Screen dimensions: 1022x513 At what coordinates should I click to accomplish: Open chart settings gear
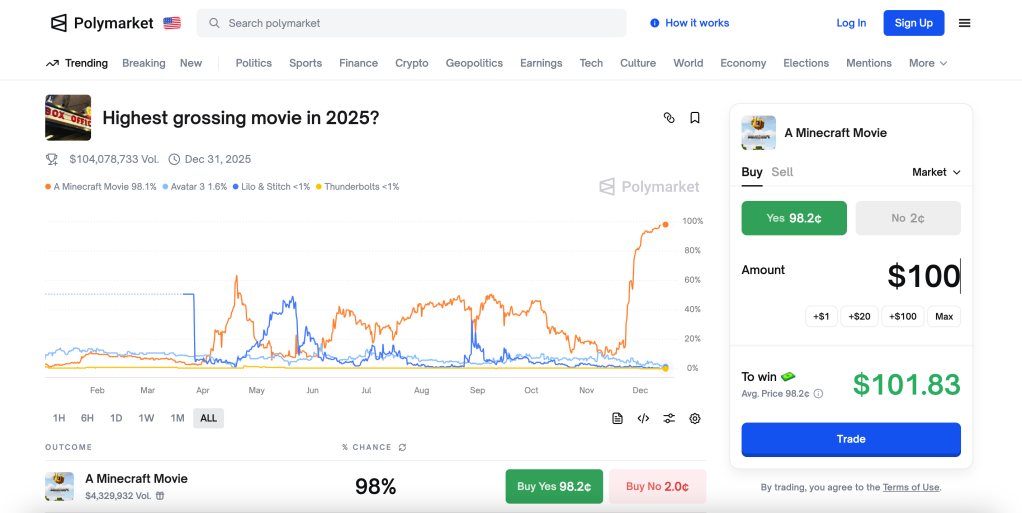[x=695, y=418]
